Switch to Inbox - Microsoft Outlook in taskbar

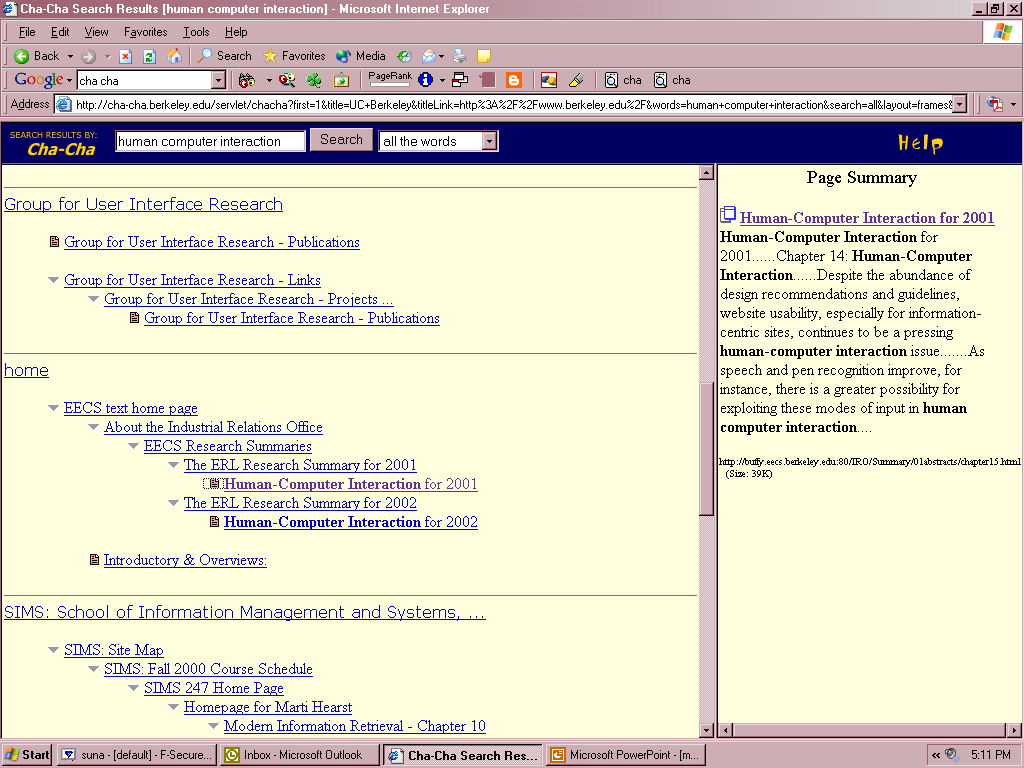300,755
